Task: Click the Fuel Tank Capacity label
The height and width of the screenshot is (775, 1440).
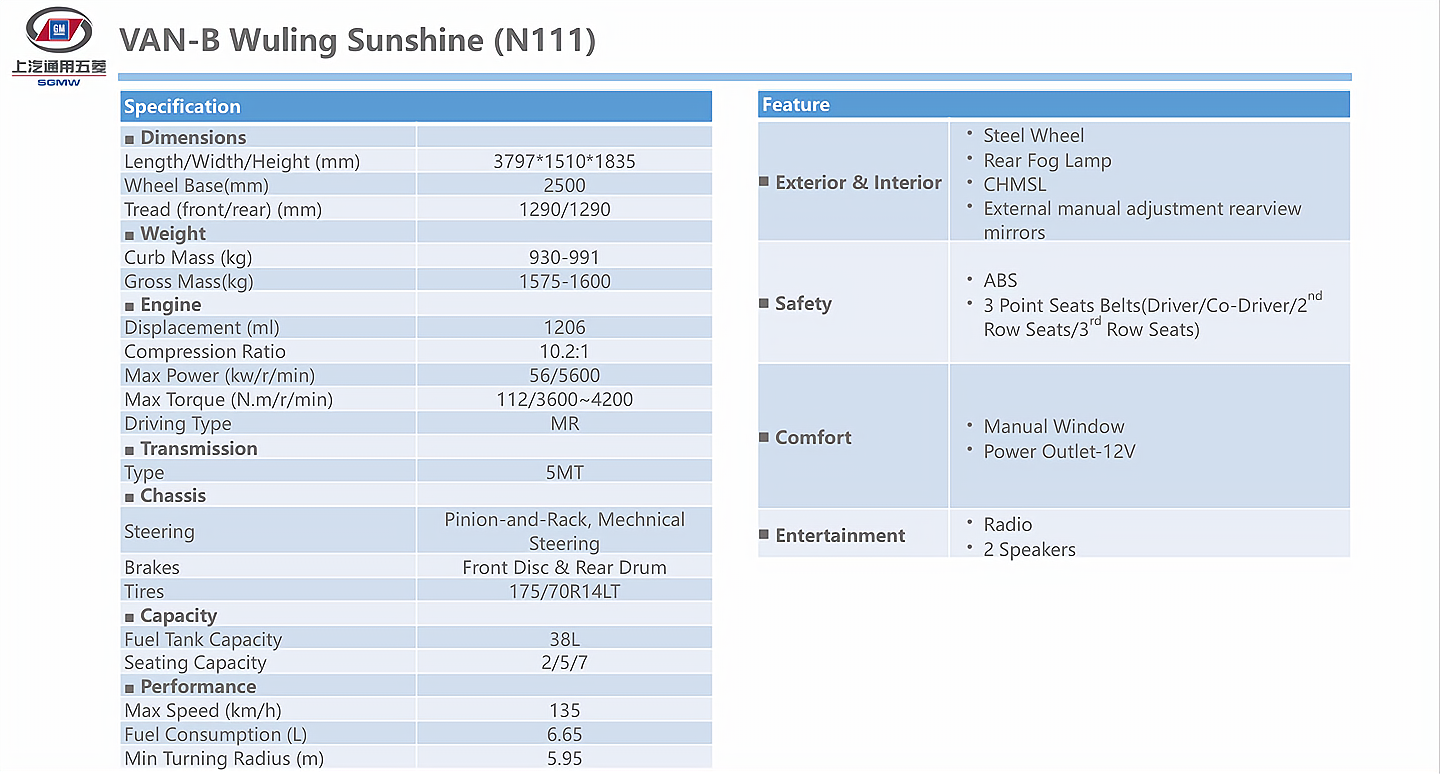Action: pos(203,639)
